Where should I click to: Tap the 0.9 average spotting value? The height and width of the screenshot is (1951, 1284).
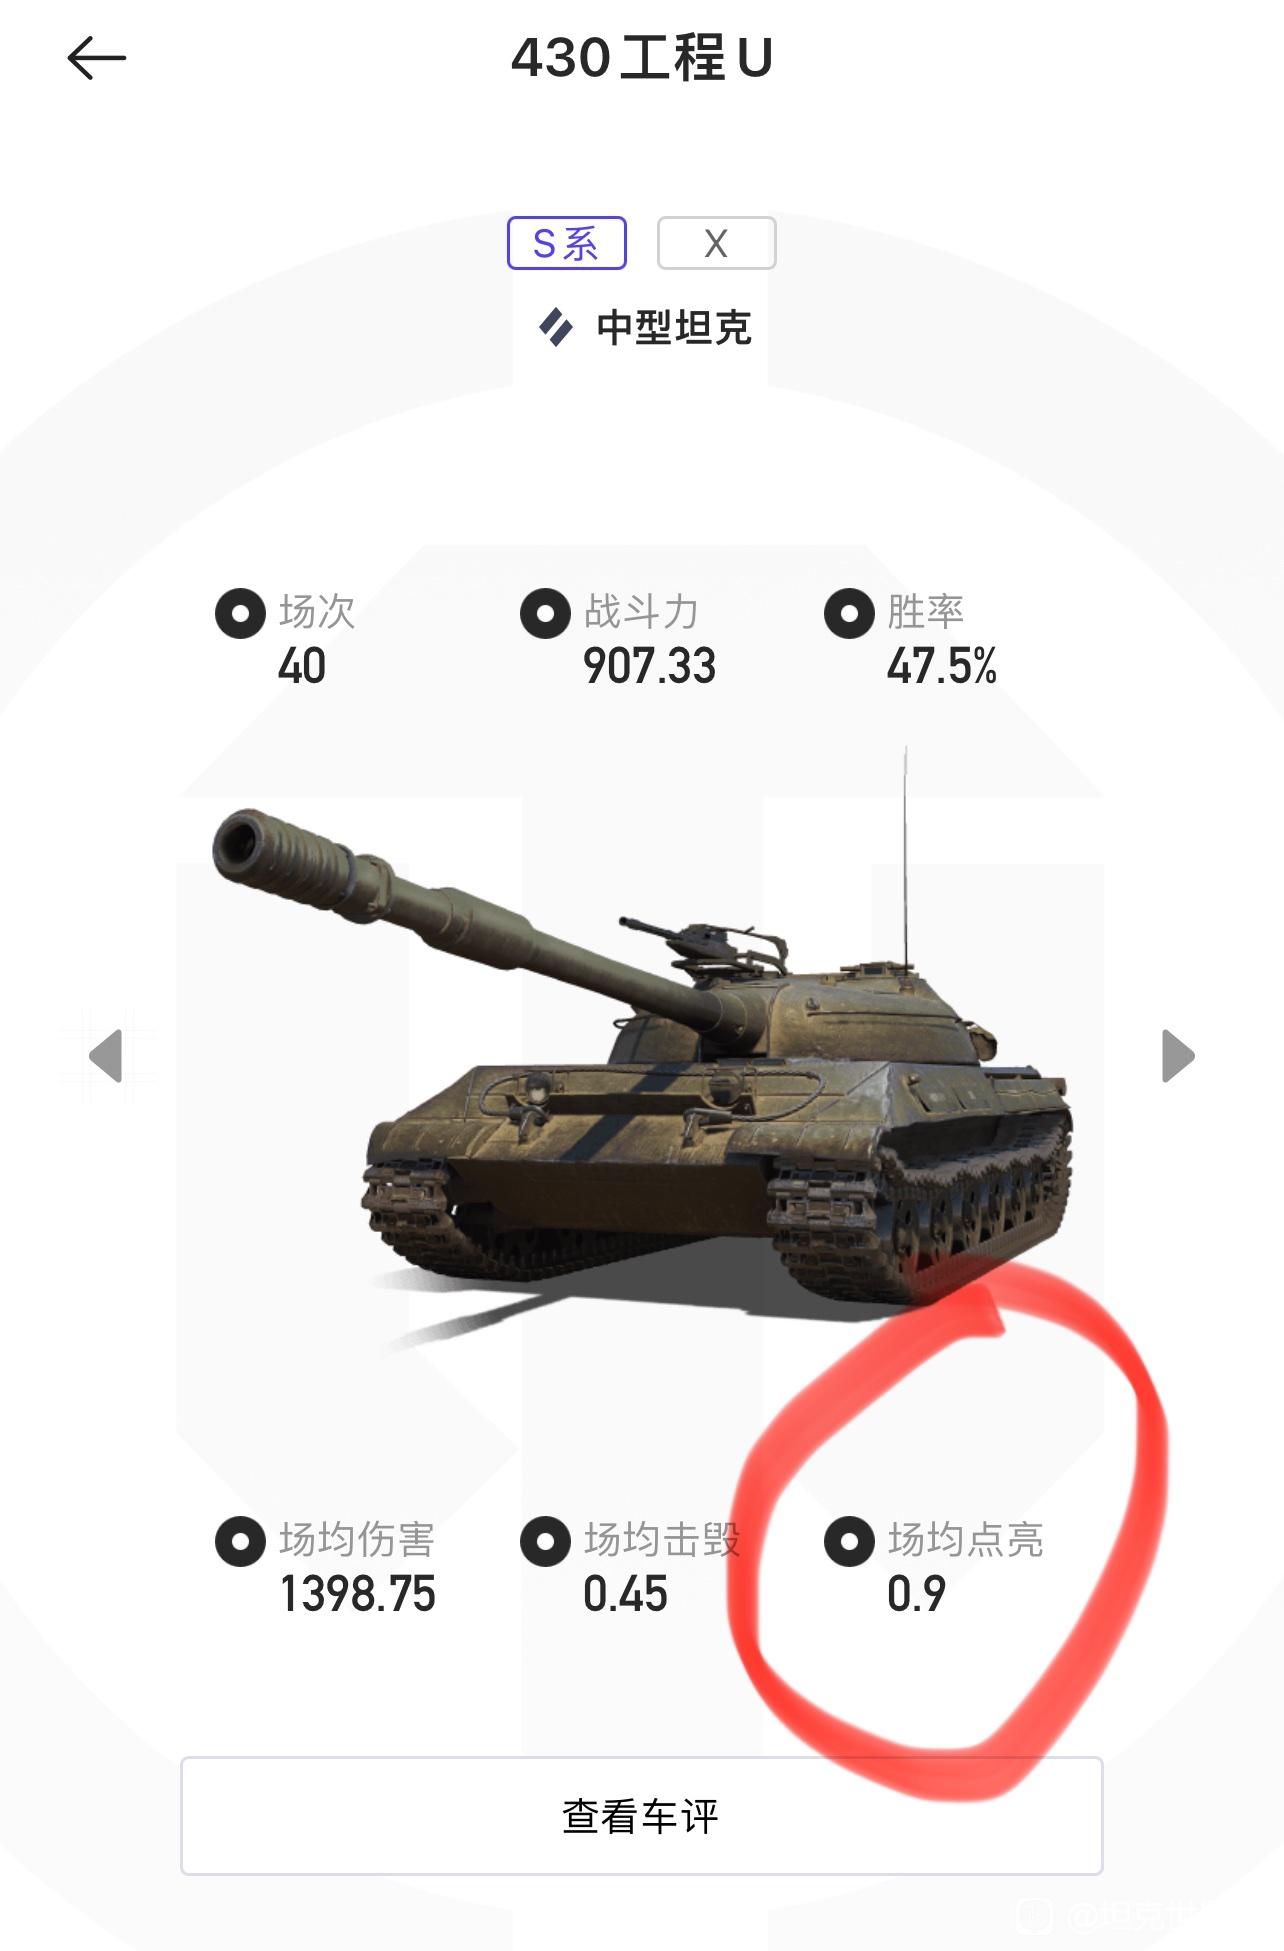[x=916, y=1594]
